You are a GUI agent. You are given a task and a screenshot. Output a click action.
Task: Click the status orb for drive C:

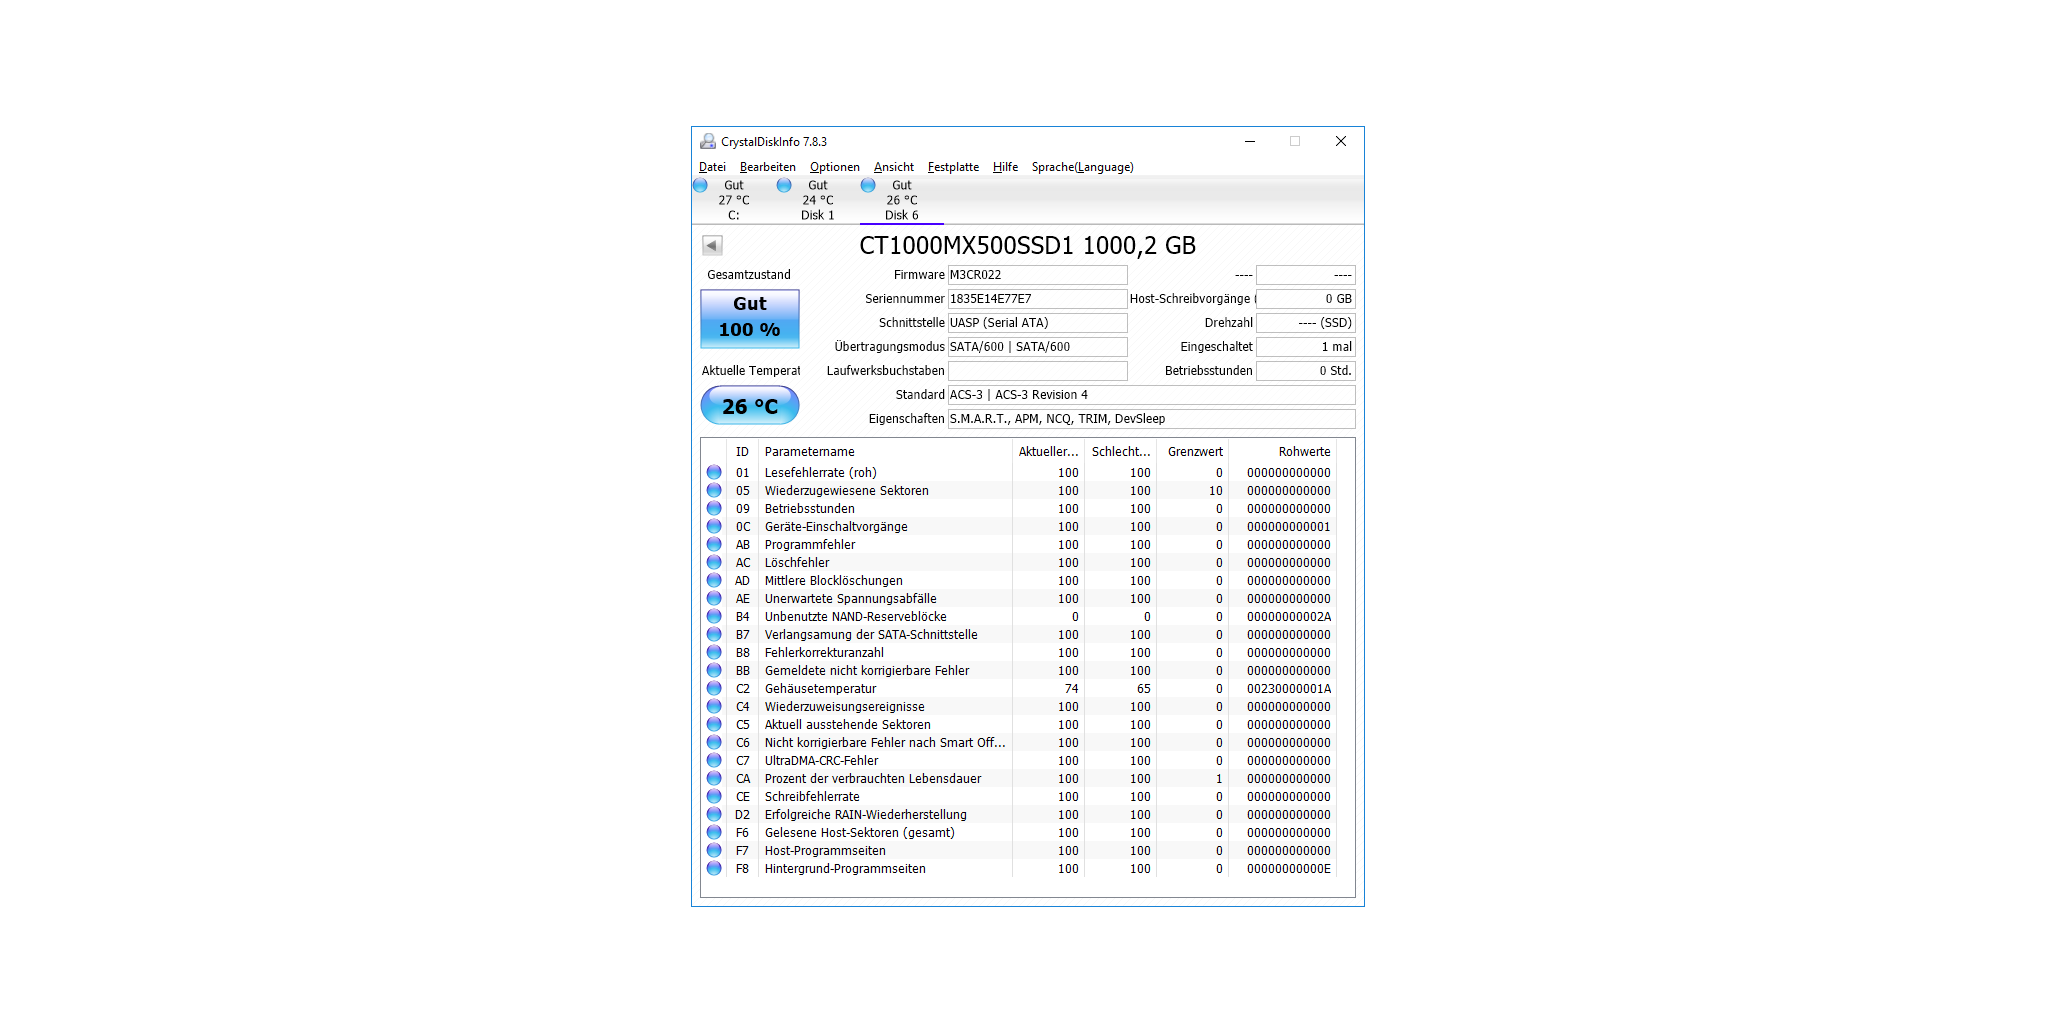click(700, 185)
